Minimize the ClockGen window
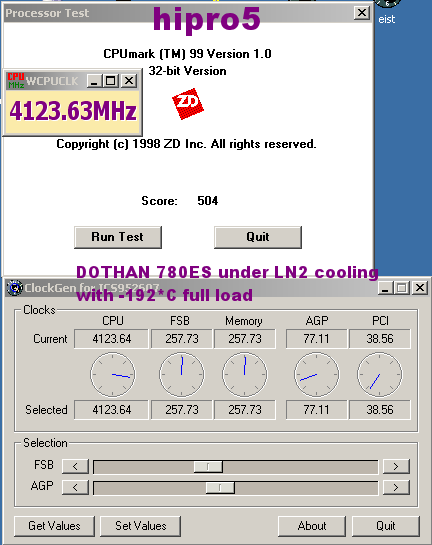 pos(385,288)
